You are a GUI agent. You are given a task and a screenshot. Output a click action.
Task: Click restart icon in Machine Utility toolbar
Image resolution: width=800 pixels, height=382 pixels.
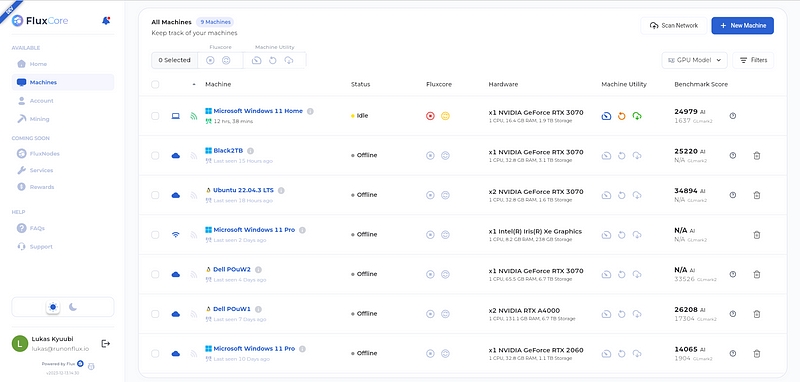point(272,60)
